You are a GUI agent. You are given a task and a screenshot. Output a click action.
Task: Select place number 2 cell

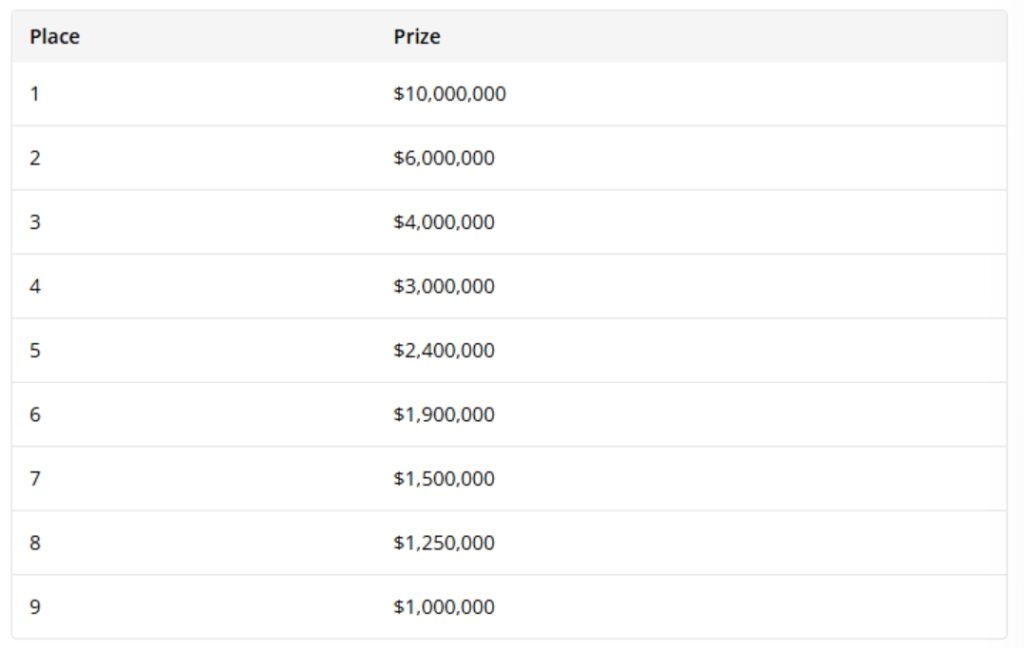[35, 158]
